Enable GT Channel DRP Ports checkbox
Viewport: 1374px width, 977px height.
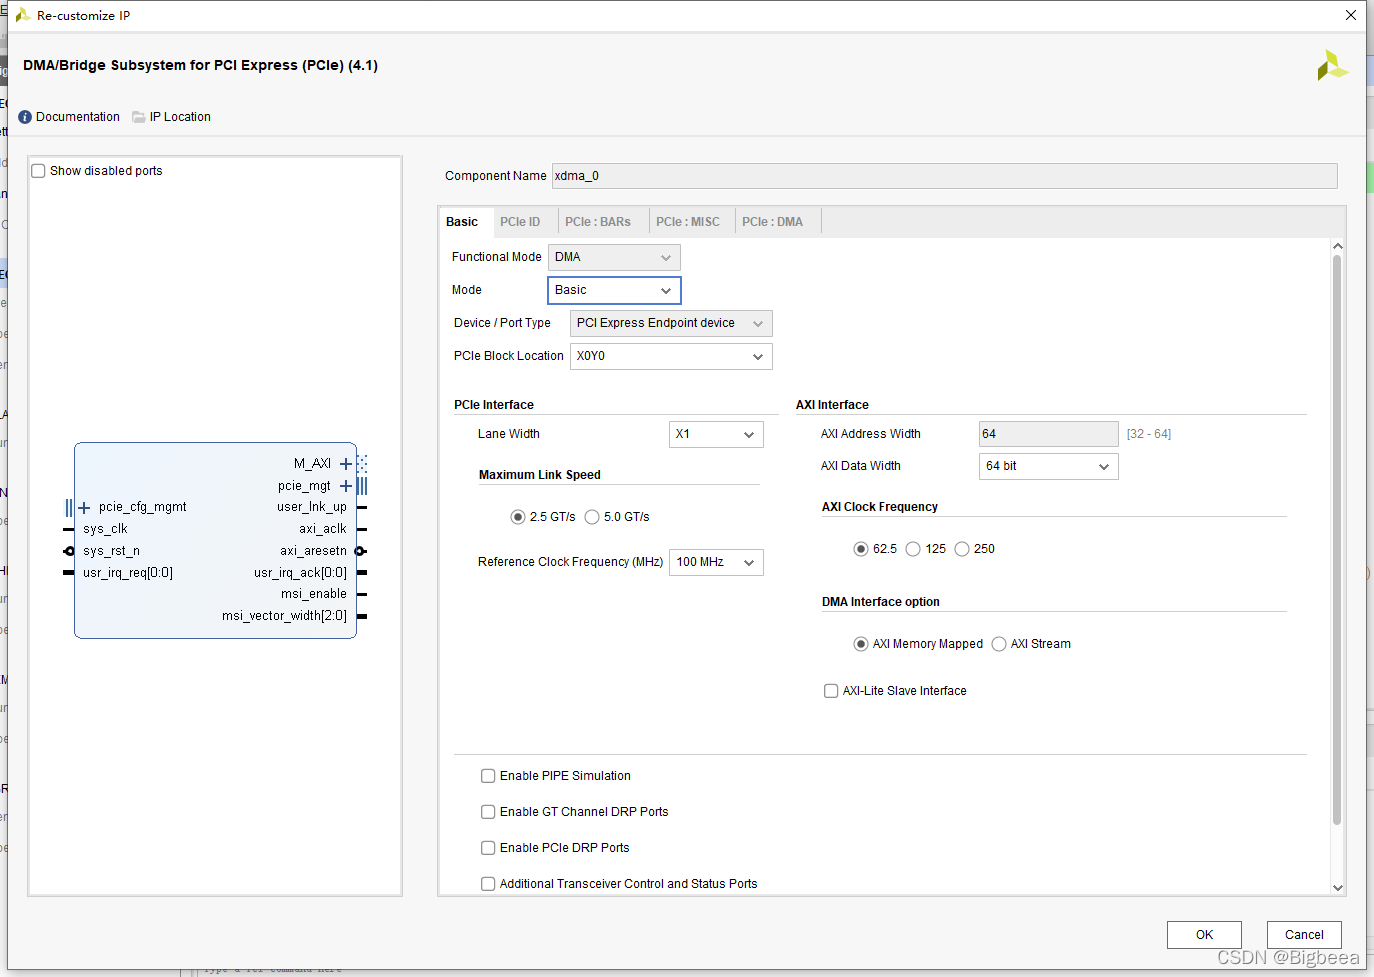tap(488, 812)
